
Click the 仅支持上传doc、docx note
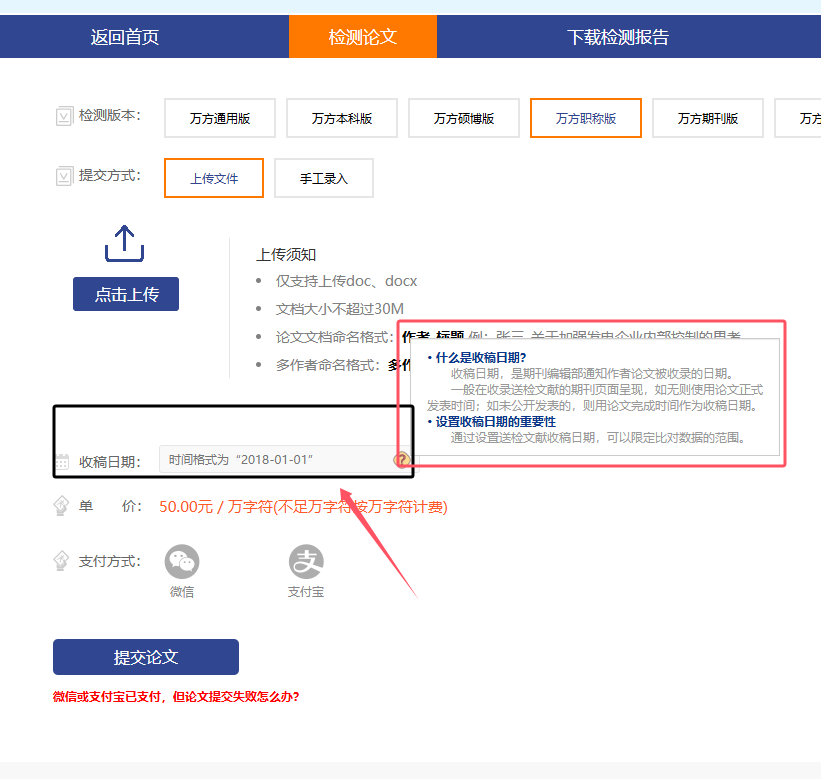(x=346, y=281)
